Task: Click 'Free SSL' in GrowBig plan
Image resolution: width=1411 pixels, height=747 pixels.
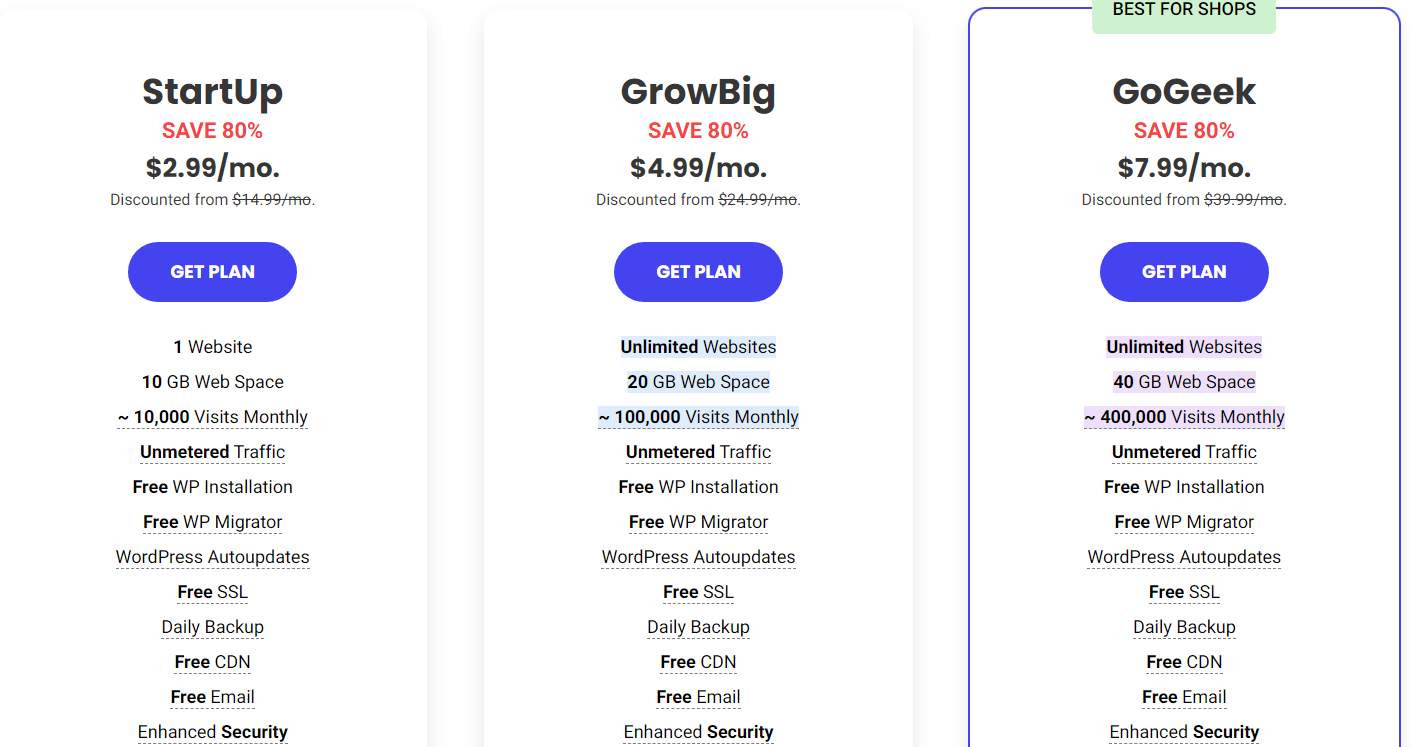Action: 698,592
